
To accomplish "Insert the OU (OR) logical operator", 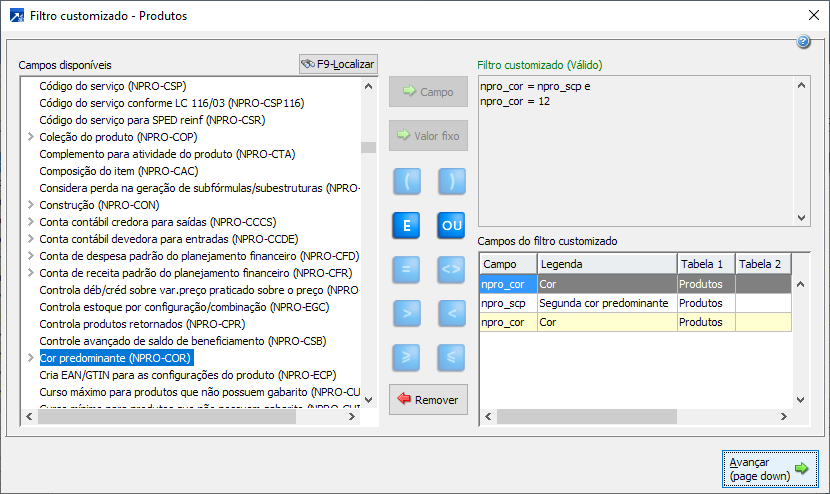I will [452, 226].
